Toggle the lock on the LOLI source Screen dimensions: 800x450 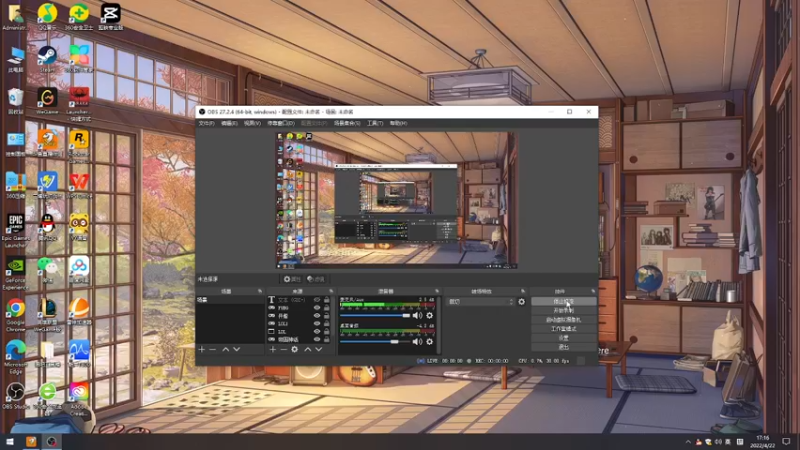click(327, 323)
